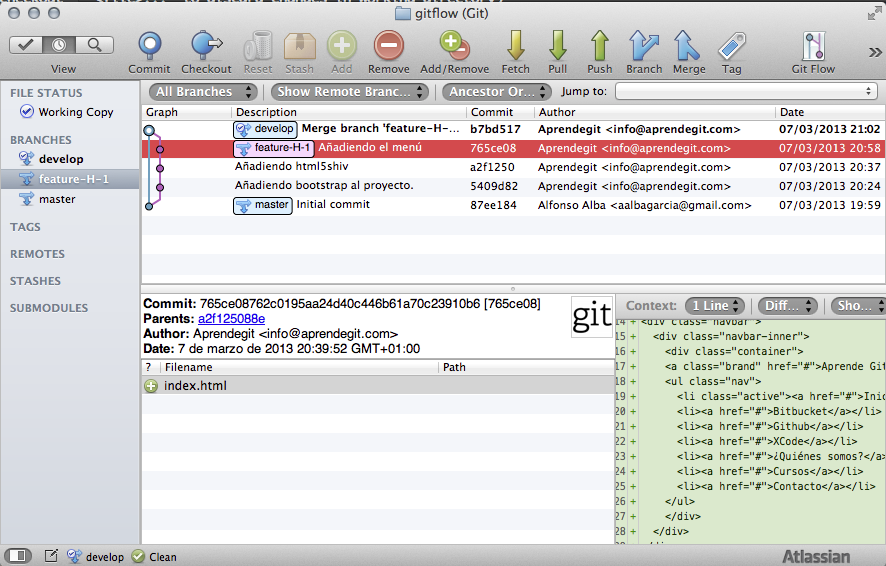
Task: Open the Git Flow tool
Action: [813, 46]
